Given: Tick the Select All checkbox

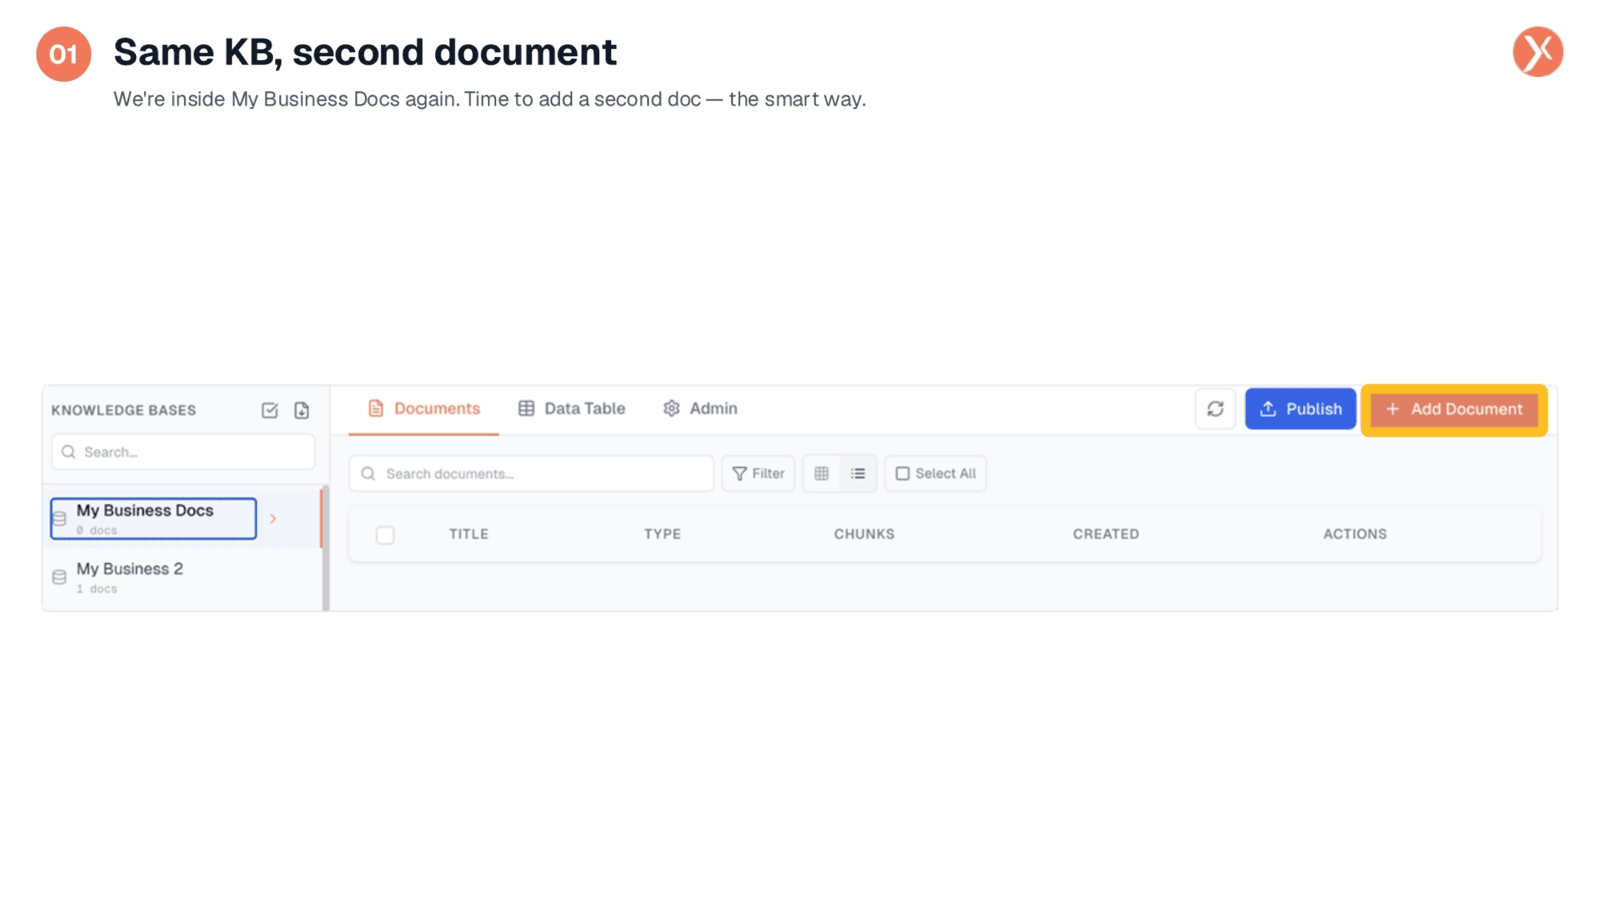Looking at the screenshot, I should (x=902, y=474).
